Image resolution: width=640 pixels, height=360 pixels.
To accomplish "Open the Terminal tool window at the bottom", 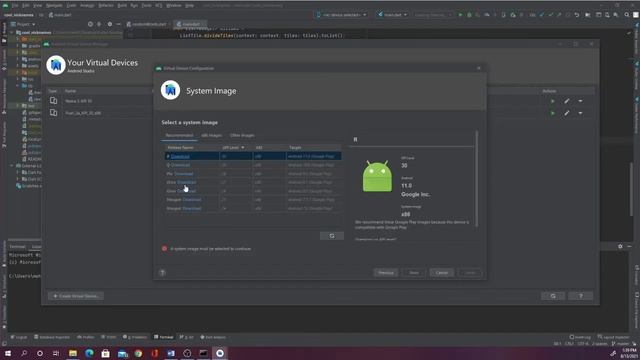I will (164, 337).
